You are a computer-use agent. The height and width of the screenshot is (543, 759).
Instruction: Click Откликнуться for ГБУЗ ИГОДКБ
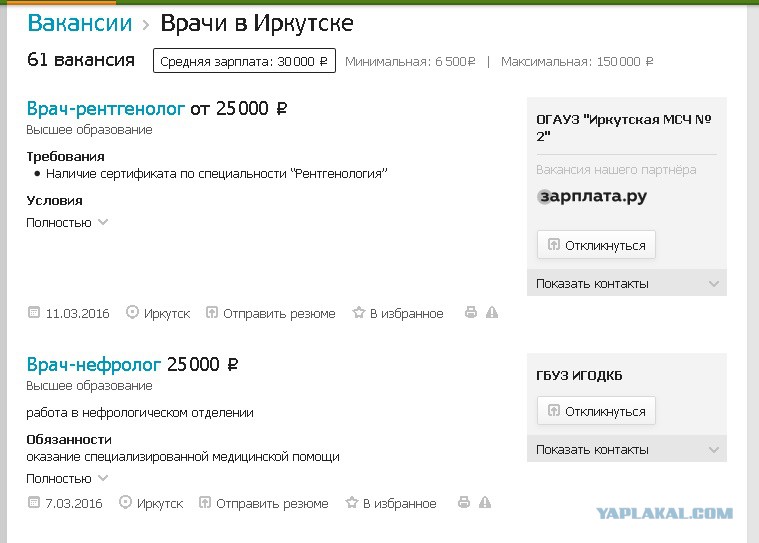click(x=596, y=411)
